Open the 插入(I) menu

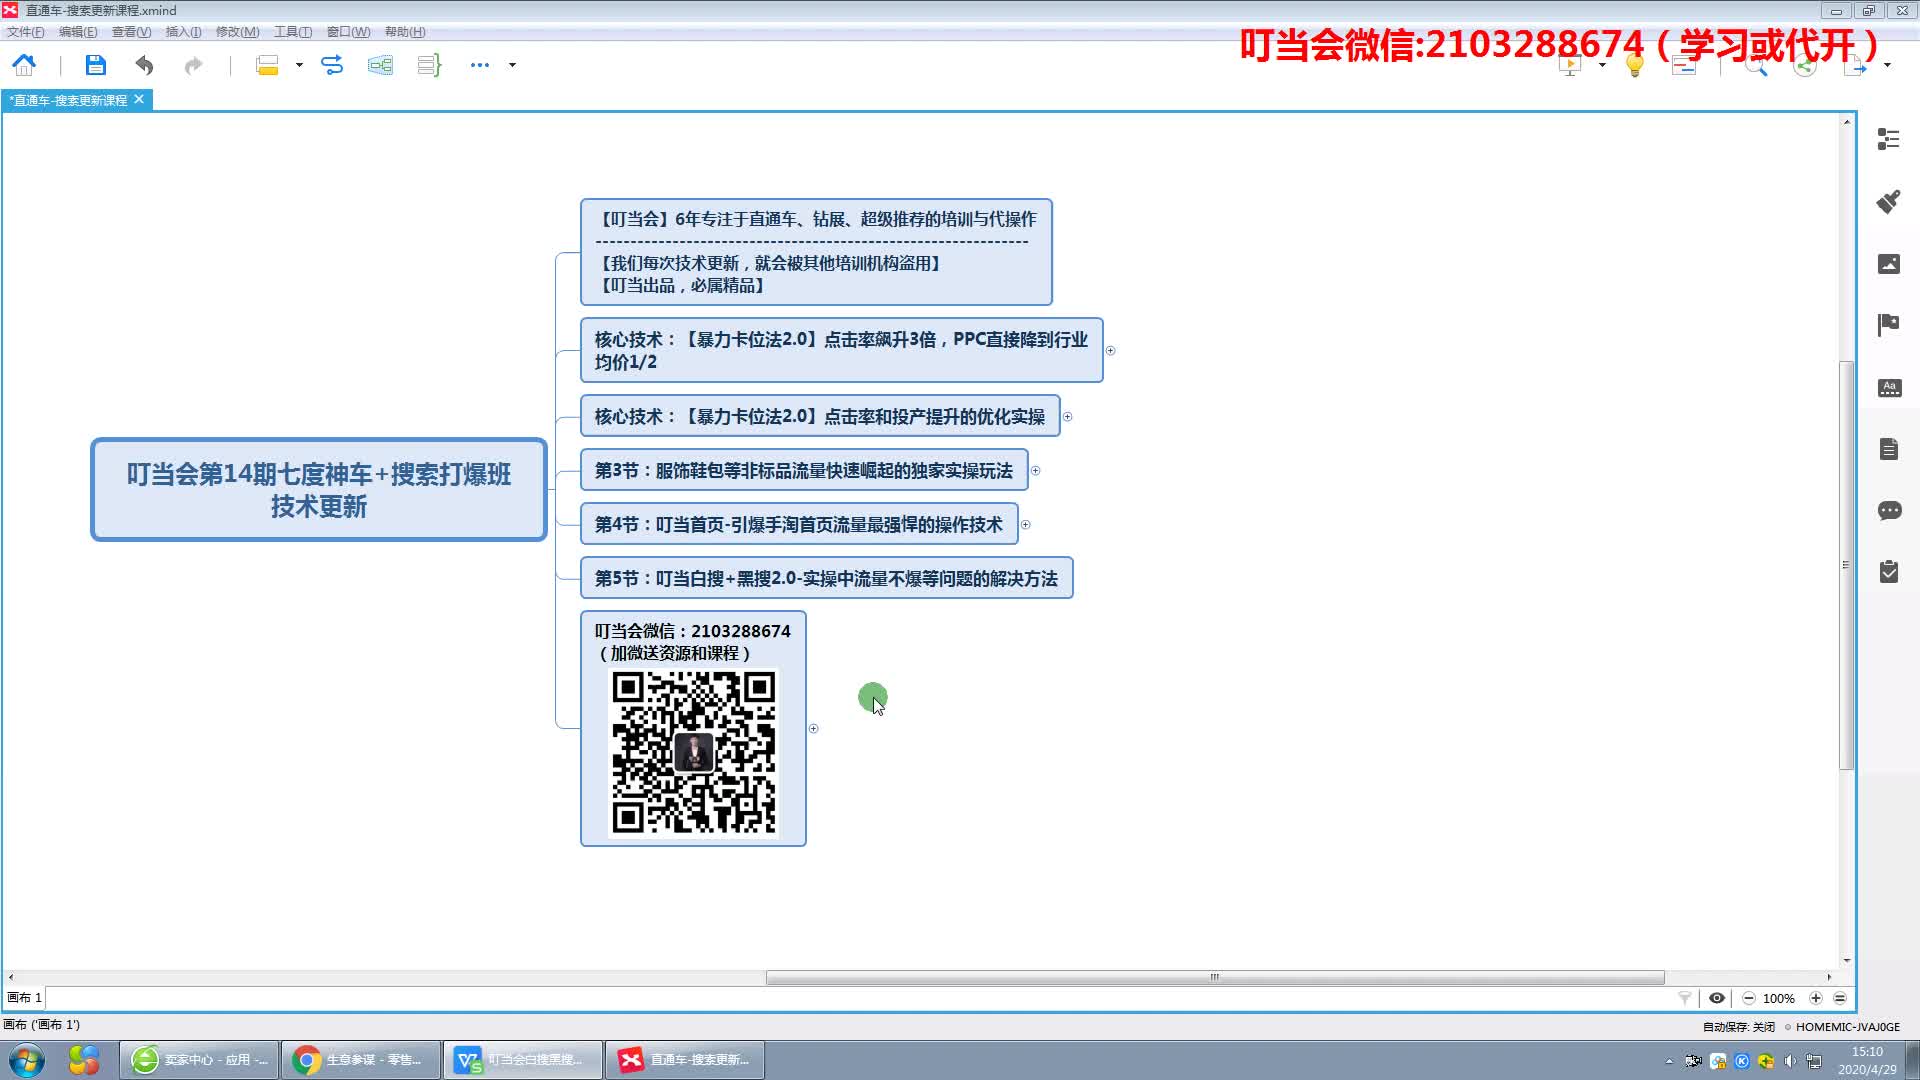pos(183,32)
